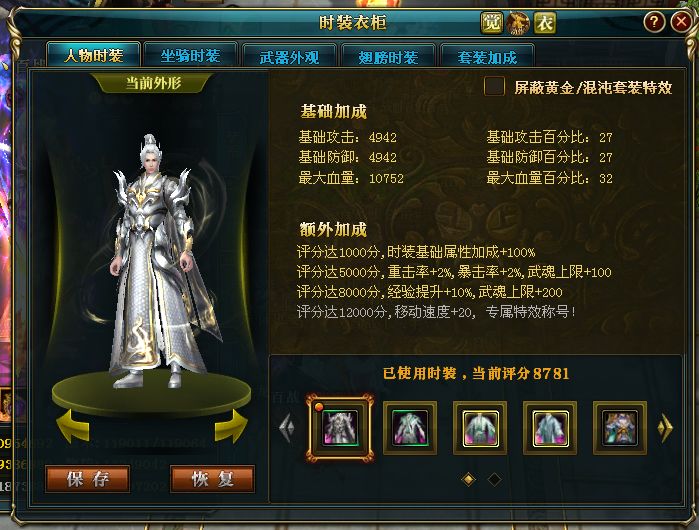The height and width of the screenshot is (530, 699).
Task: Select the second page indicator diamond
Action: click(x=494, y=479)
